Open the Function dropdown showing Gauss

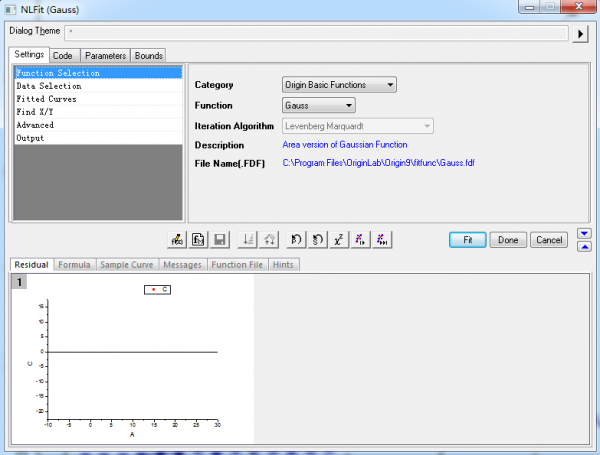319,106
